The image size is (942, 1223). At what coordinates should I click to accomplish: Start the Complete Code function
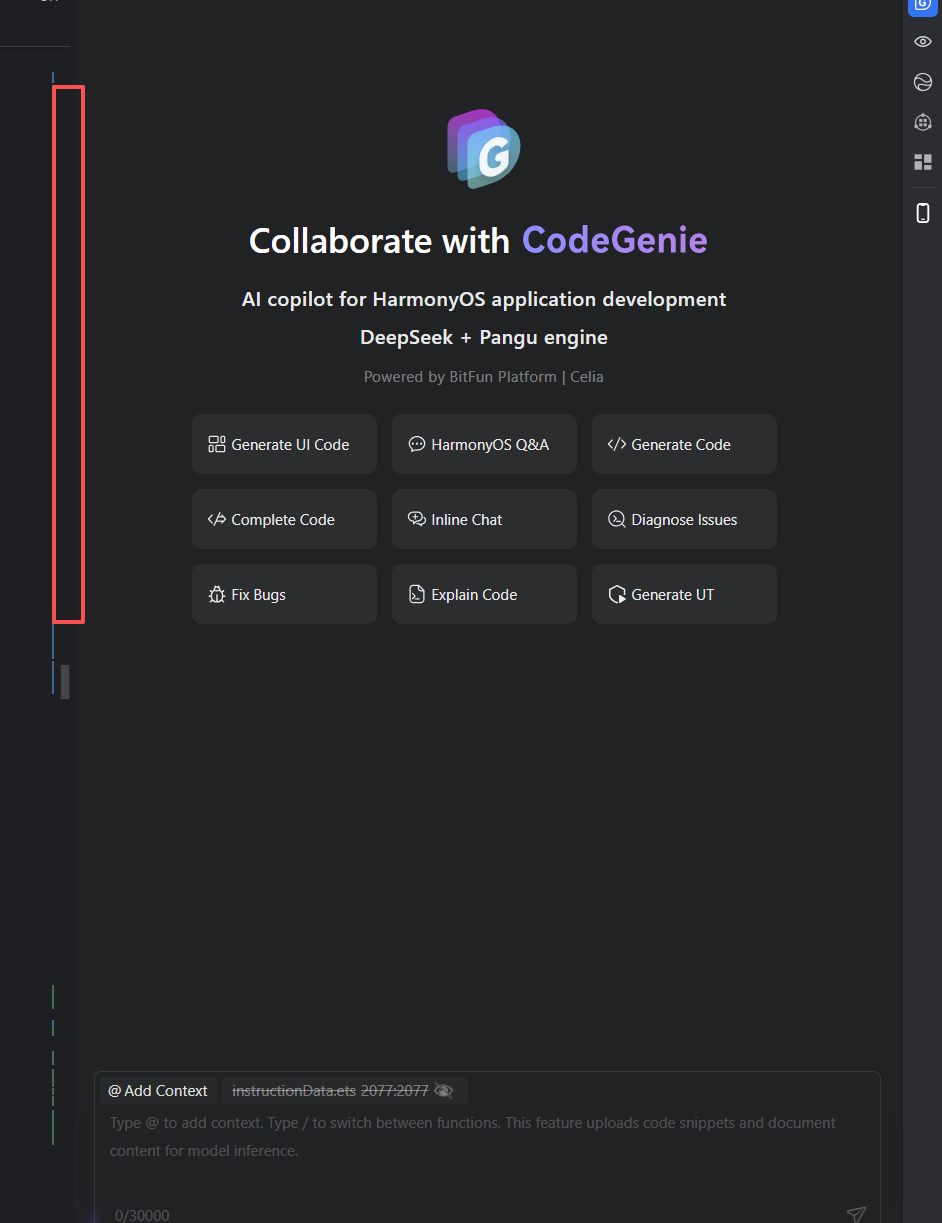(x=284, y=519)
